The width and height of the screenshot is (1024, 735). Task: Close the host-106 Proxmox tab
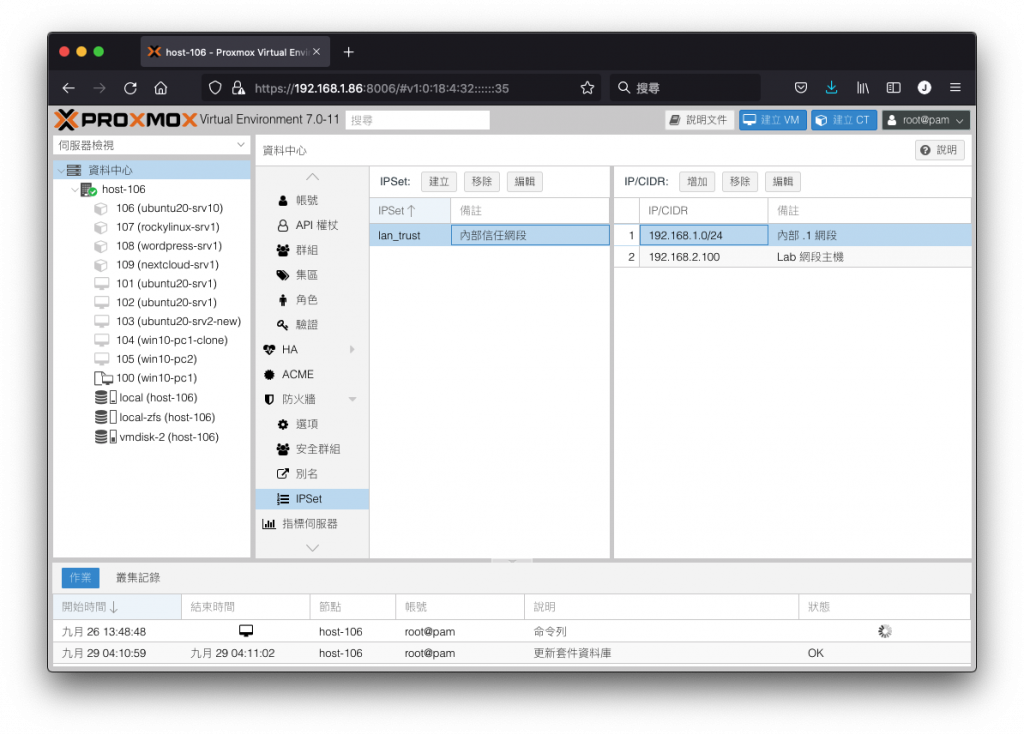point(317,52)
